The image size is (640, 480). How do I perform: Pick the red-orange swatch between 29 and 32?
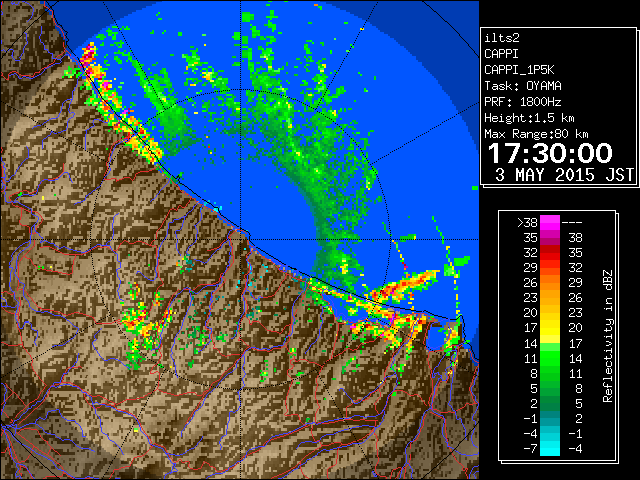coord(550,268)
